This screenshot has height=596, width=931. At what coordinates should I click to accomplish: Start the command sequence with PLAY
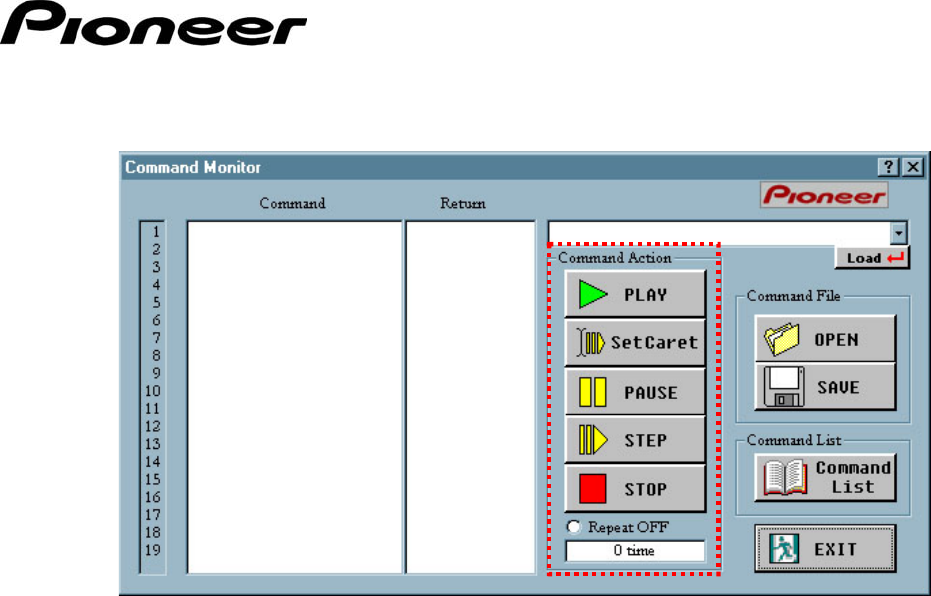tap(635, 294)
